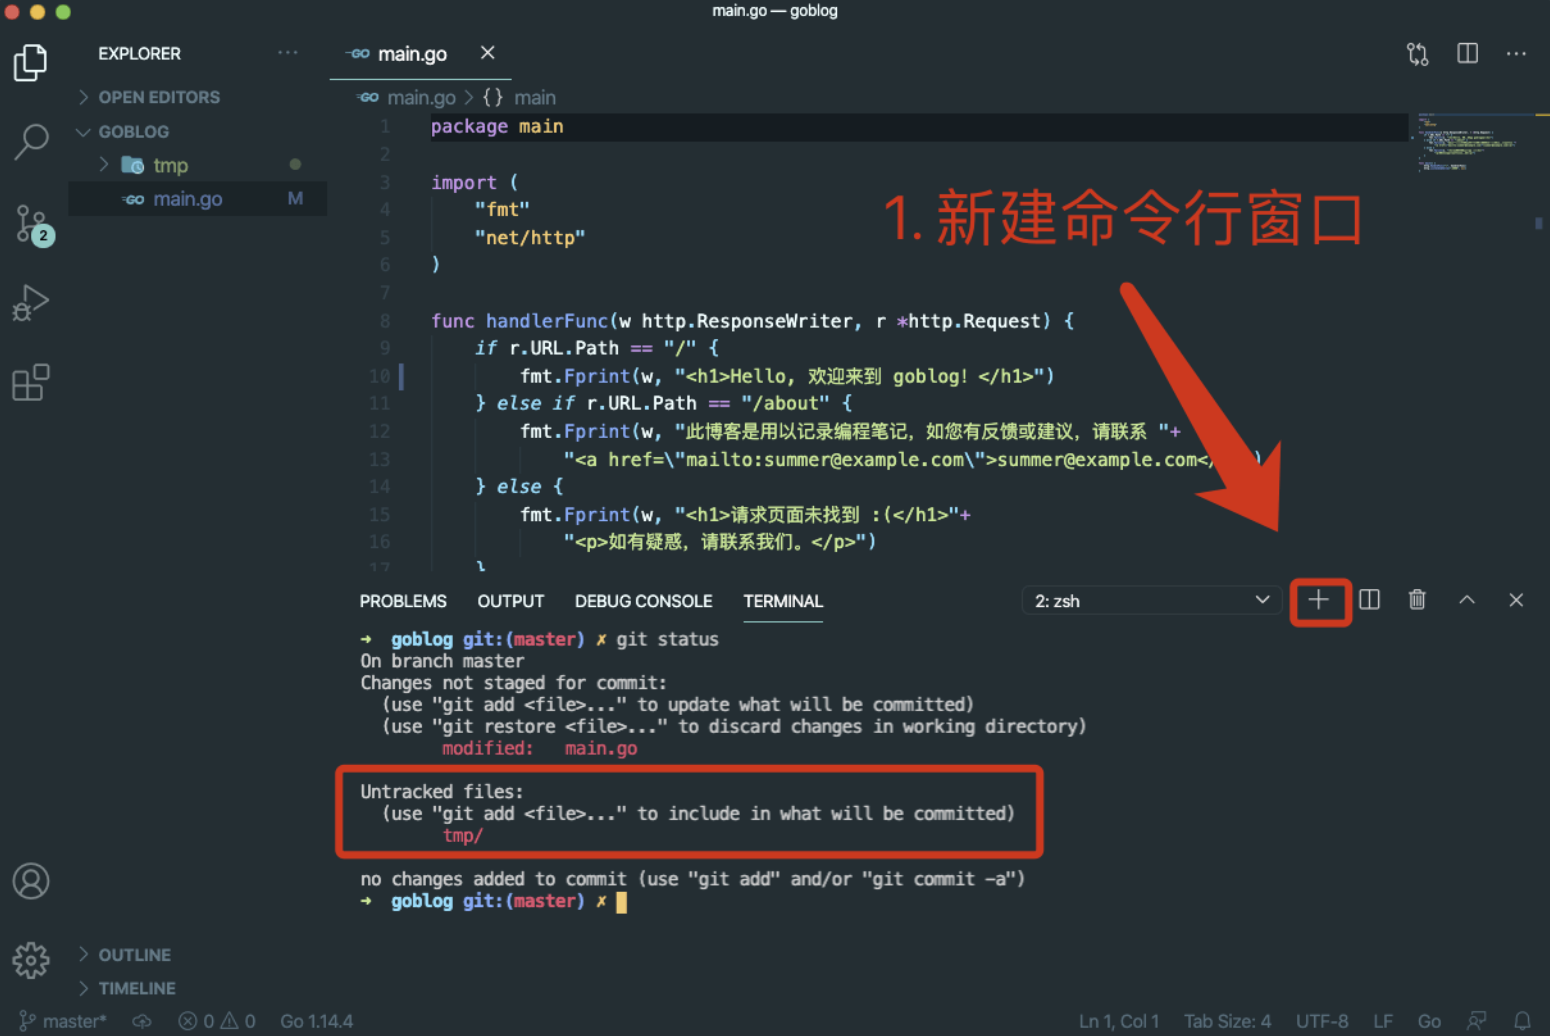Open Accounts icon in activity bar

tap(31, 881)
